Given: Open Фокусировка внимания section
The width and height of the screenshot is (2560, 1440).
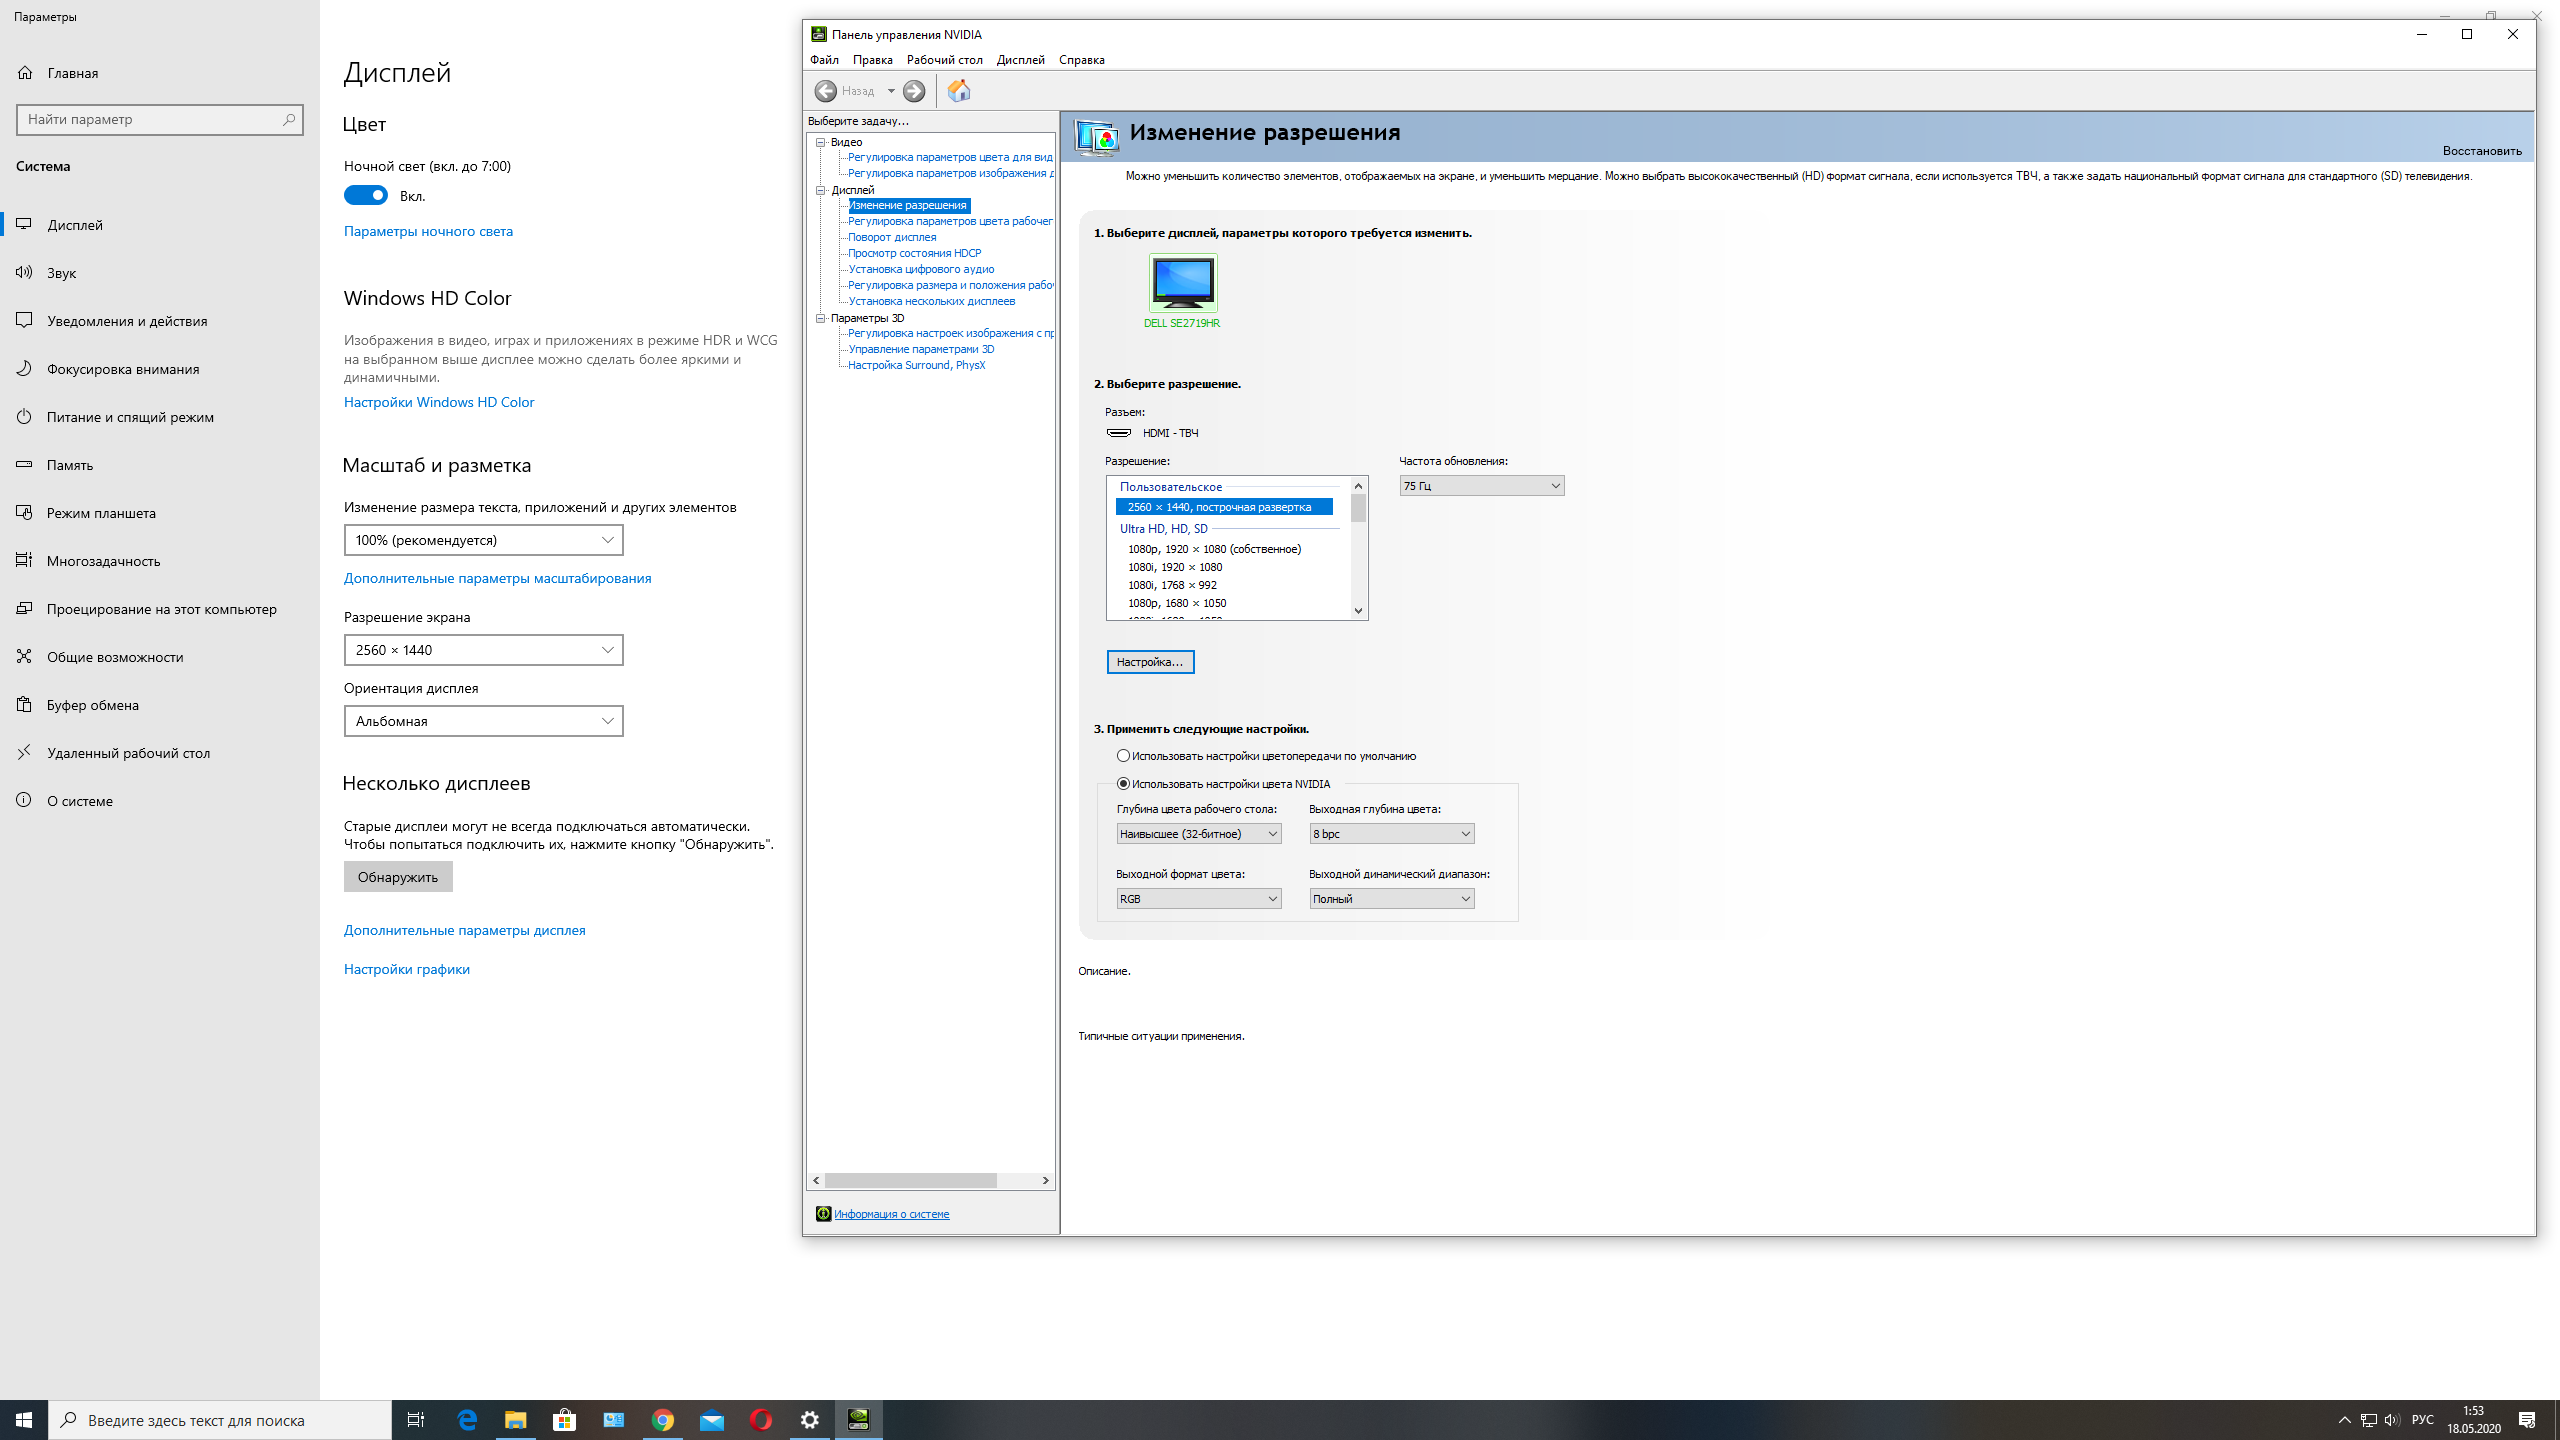Looking at the screenshot, I should pos(160,369).
